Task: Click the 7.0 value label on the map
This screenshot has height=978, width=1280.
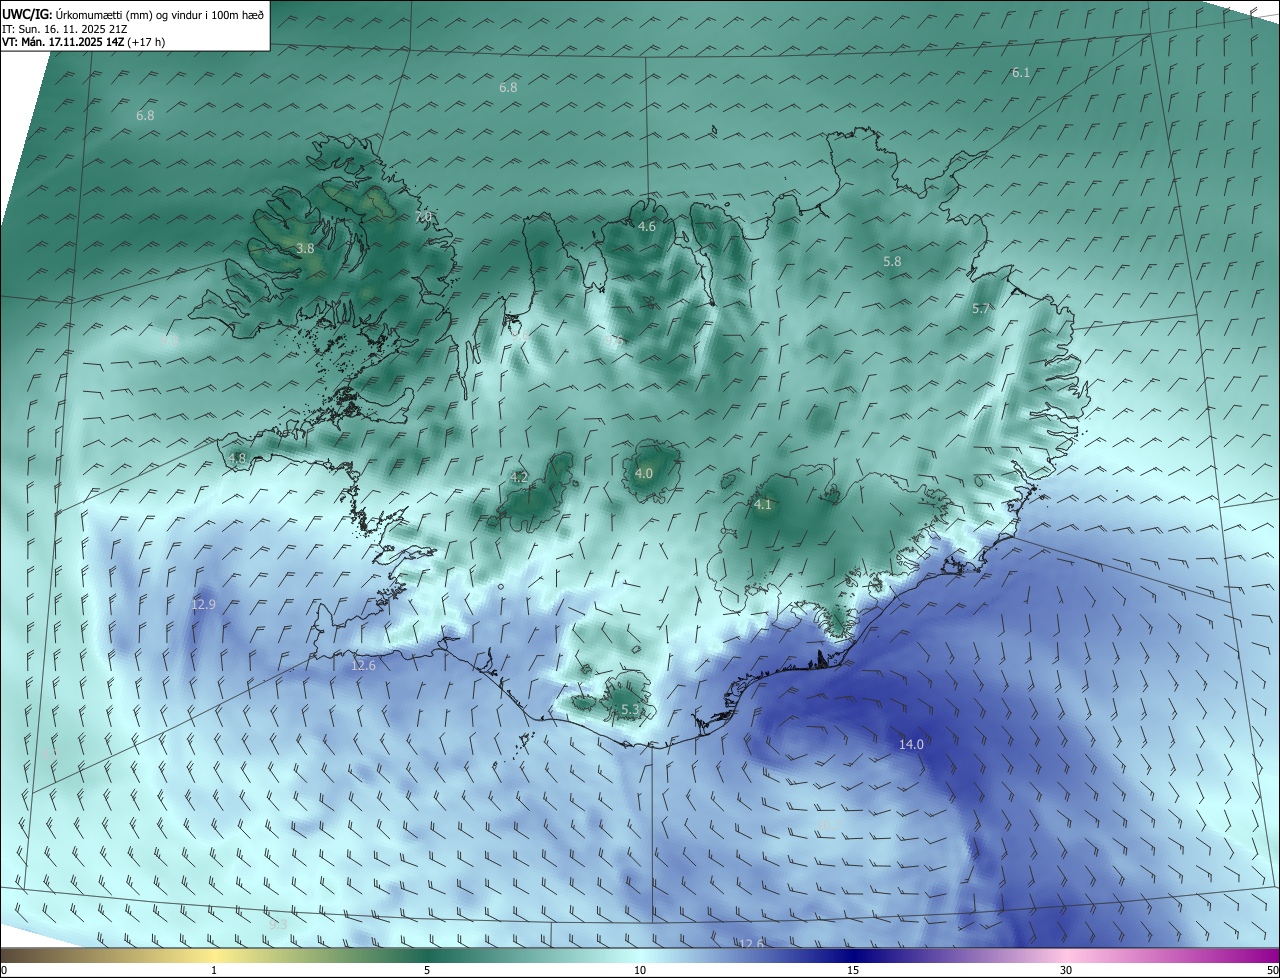Action: [x=423, y=216]
